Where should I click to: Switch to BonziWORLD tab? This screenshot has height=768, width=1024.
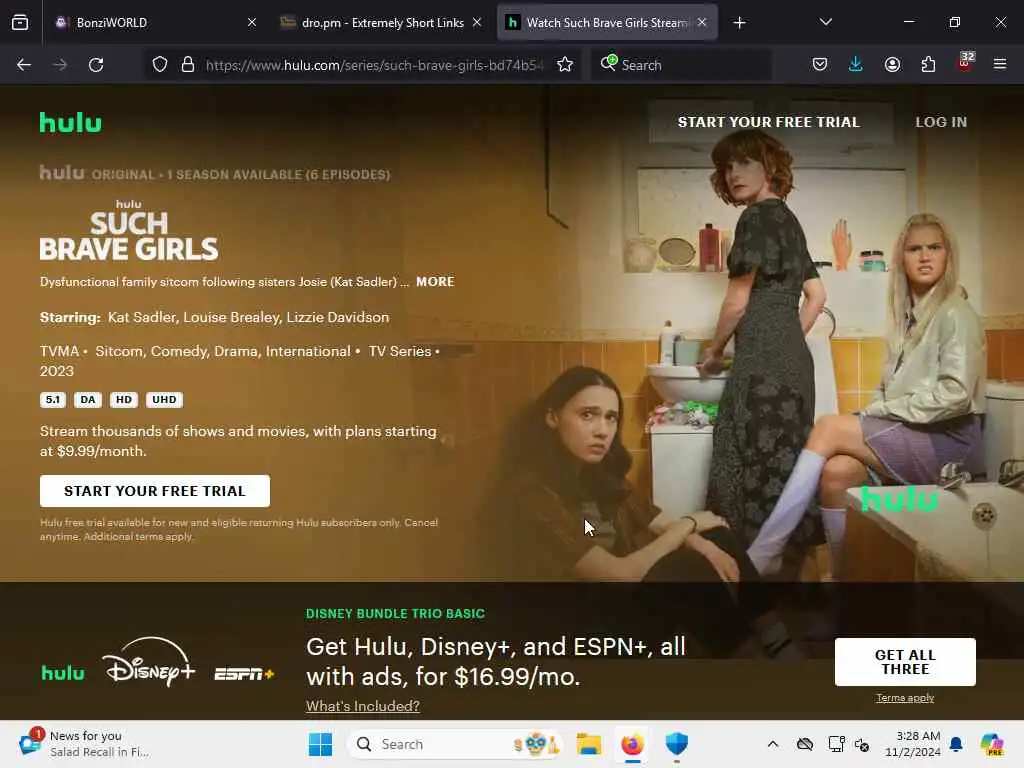[x=157, y=22]
